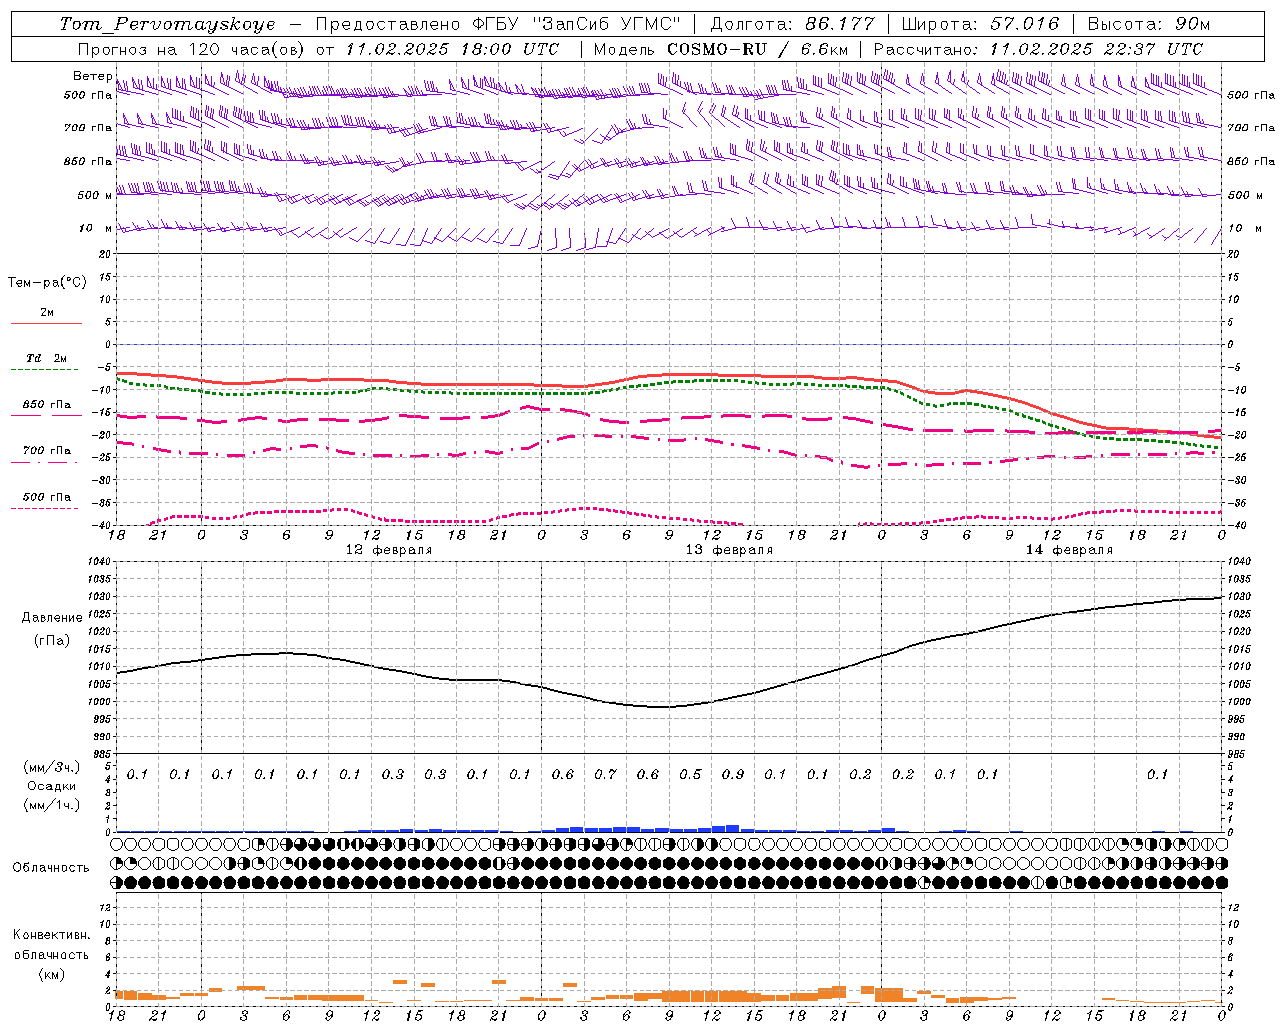1280x1024 pixels.
Task: Click the 0.5 precipitation value
Action: pos(690,774)
